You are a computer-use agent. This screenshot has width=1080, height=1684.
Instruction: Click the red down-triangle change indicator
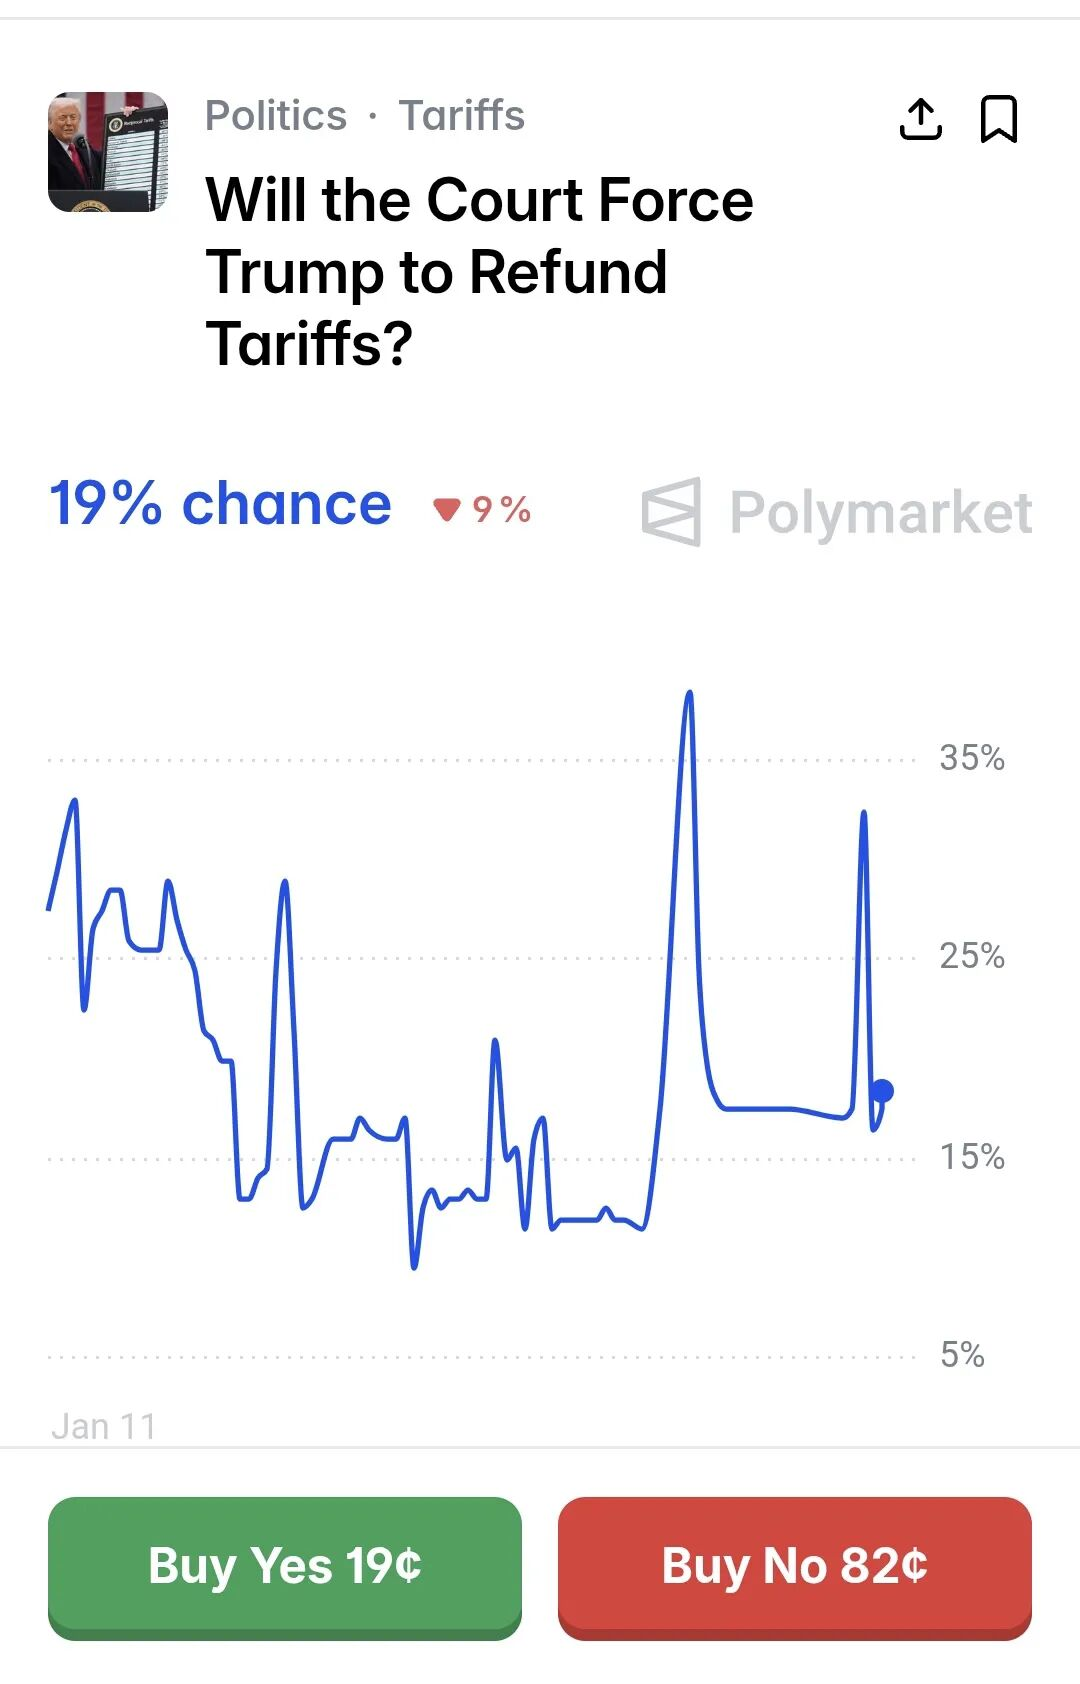pyautogui.click(x=446, y=510)
